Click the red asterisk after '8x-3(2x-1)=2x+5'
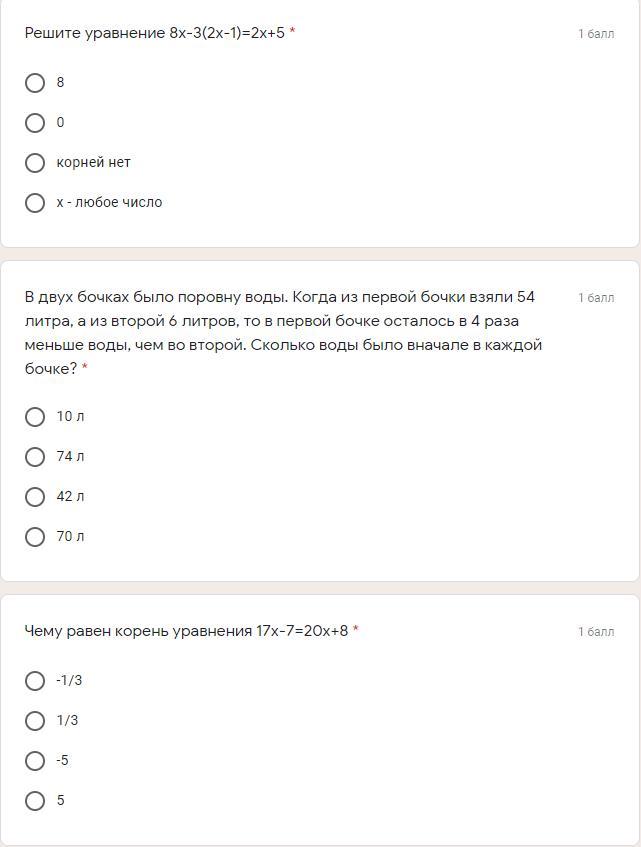Viewport: 641px width, 847px height. point(292,33)
